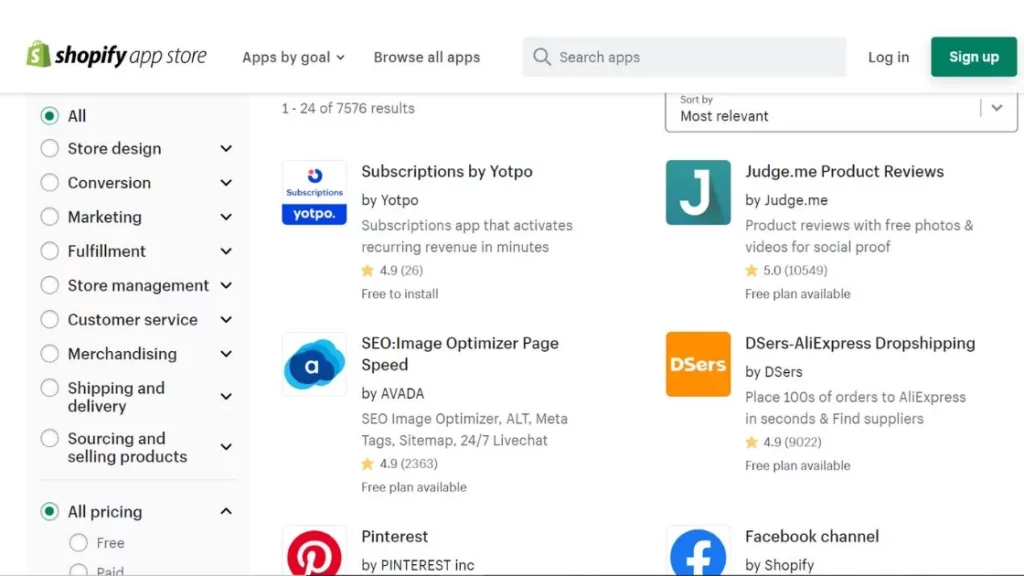Screen dimensions: 1024x576
Task: Expand the Store design subcategories chevron
Action: point(226,148)
